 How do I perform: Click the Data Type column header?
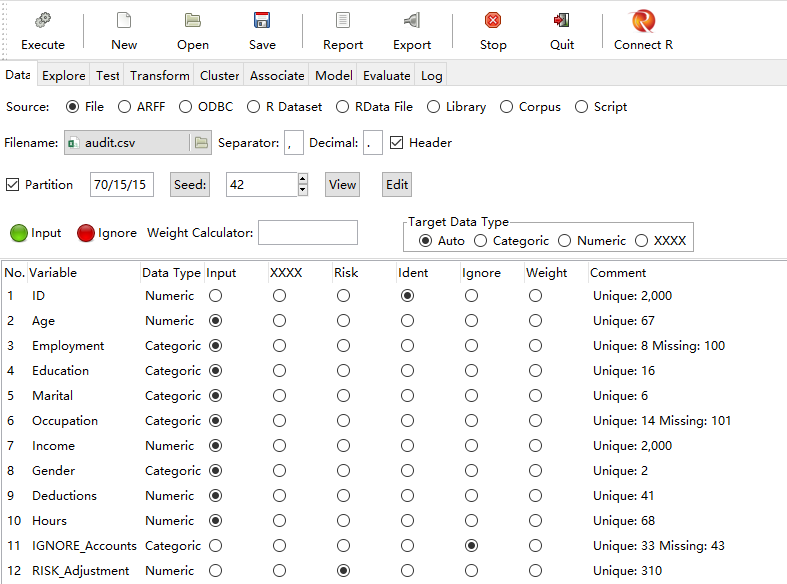click(171, 273)
